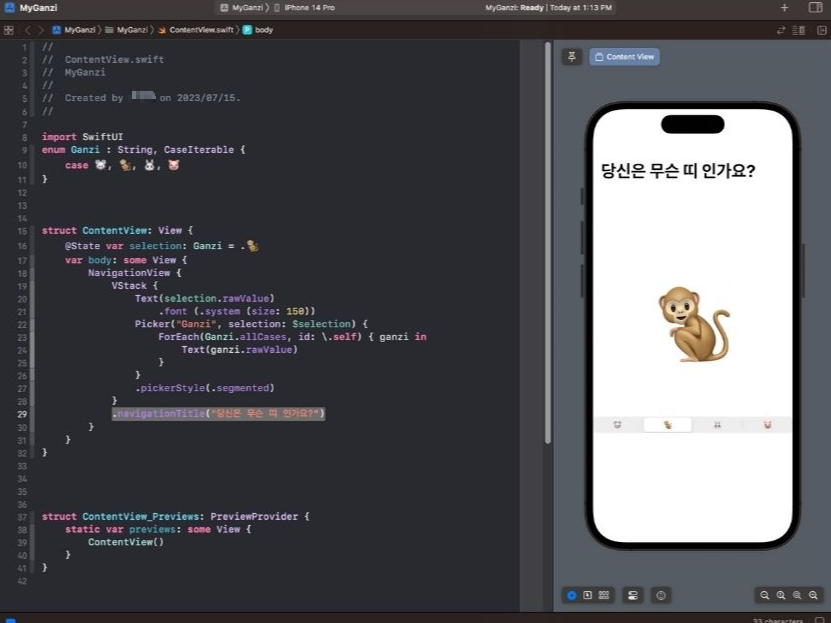Click preview navigation title 당신은 무슨 띠 인가요?
The width and height of the screenshot is (831, 623).
pos(678,171)
